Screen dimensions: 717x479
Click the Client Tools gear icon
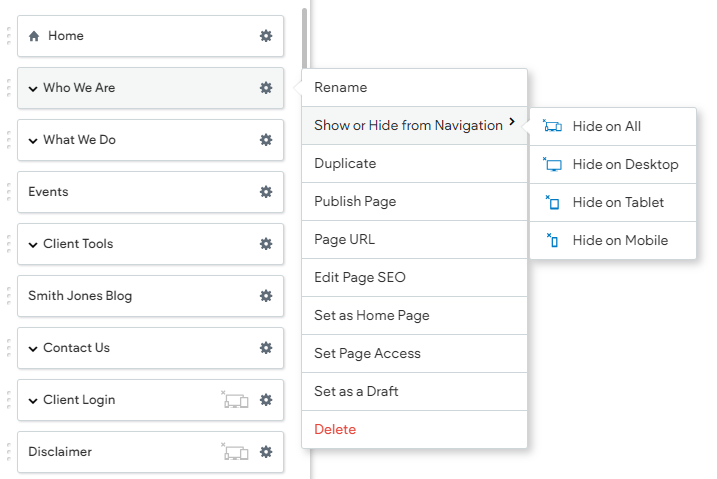[266, 244]
